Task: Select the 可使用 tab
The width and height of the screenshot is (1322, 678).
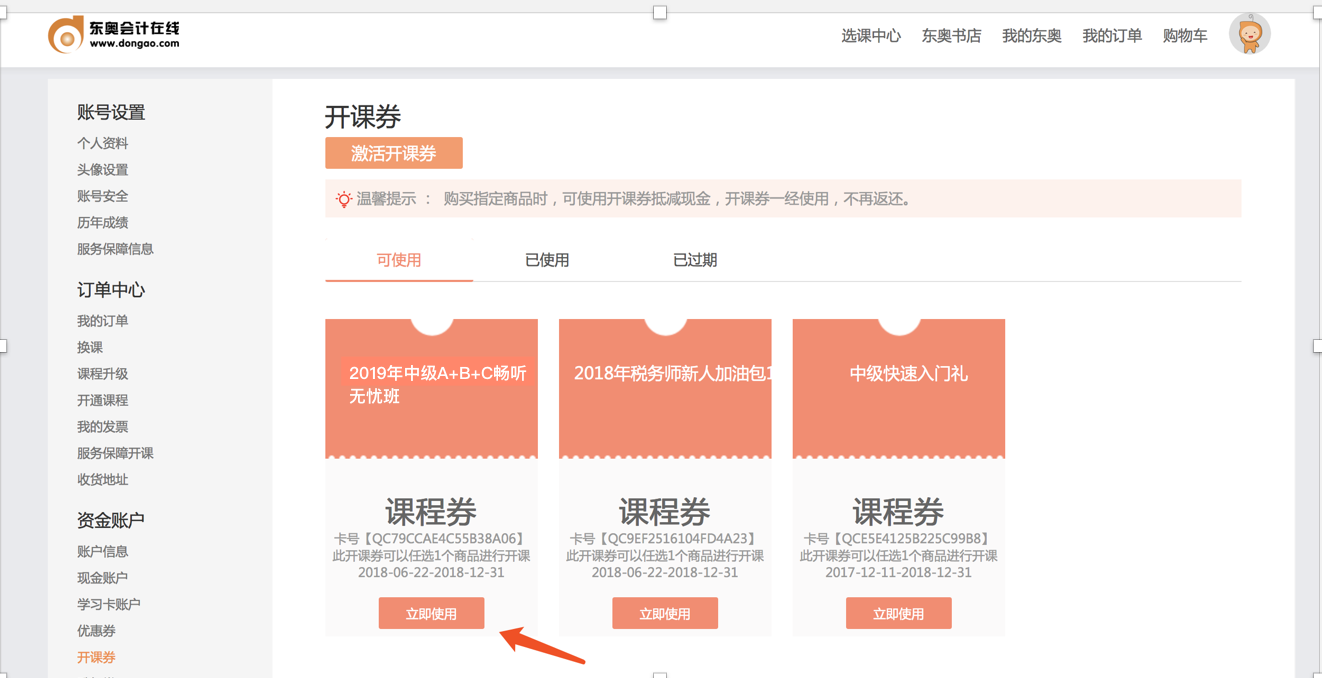Action: (x=398, y=259)
